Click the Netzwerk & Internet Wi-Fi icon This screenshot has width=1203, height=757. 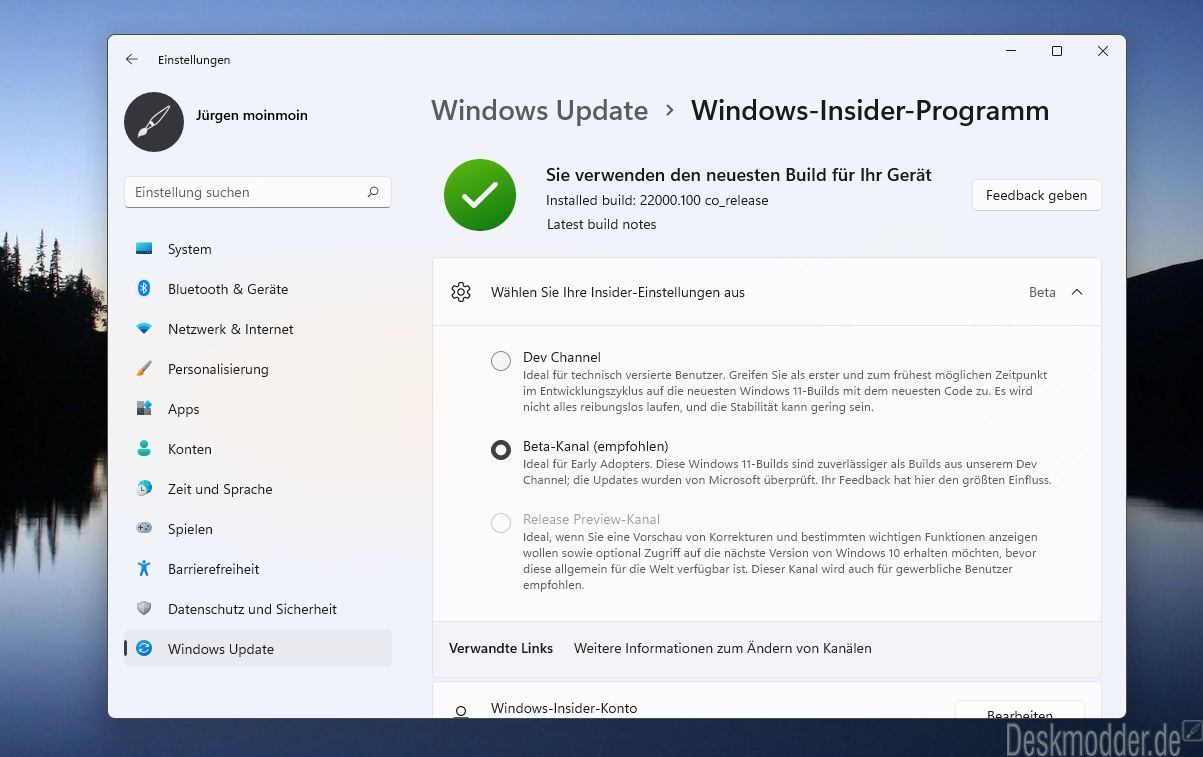point(144,329)
